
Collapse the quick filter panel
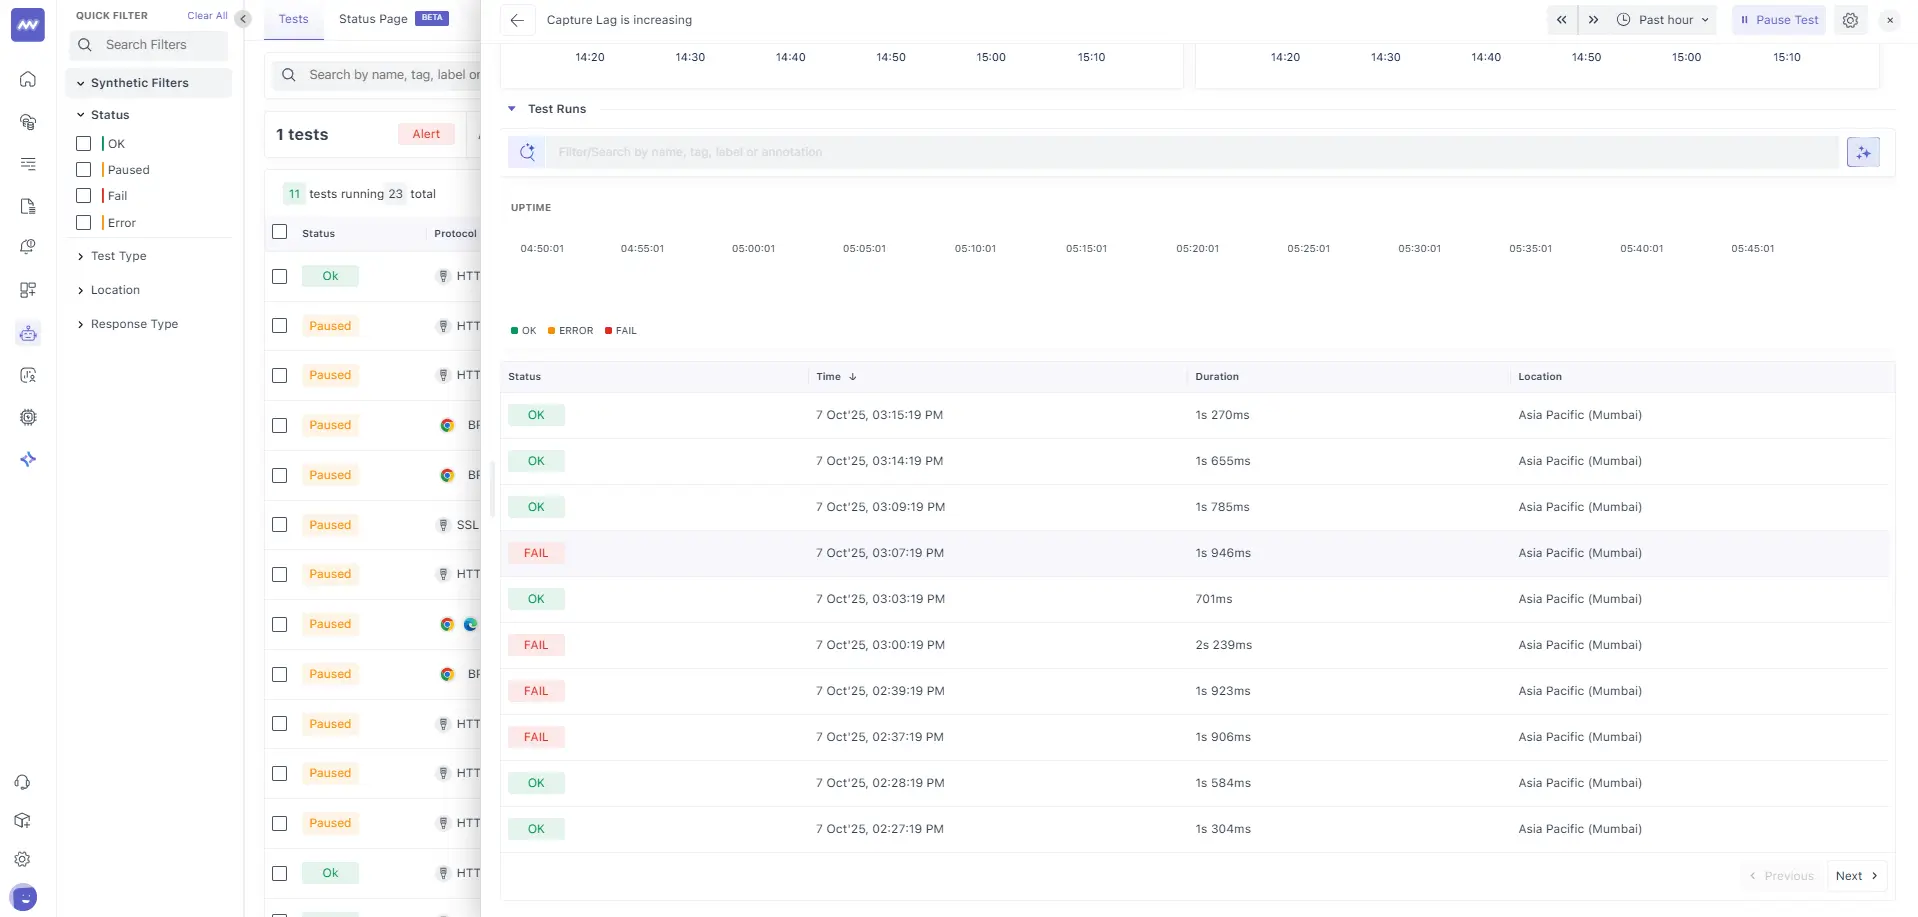[243, 19]
